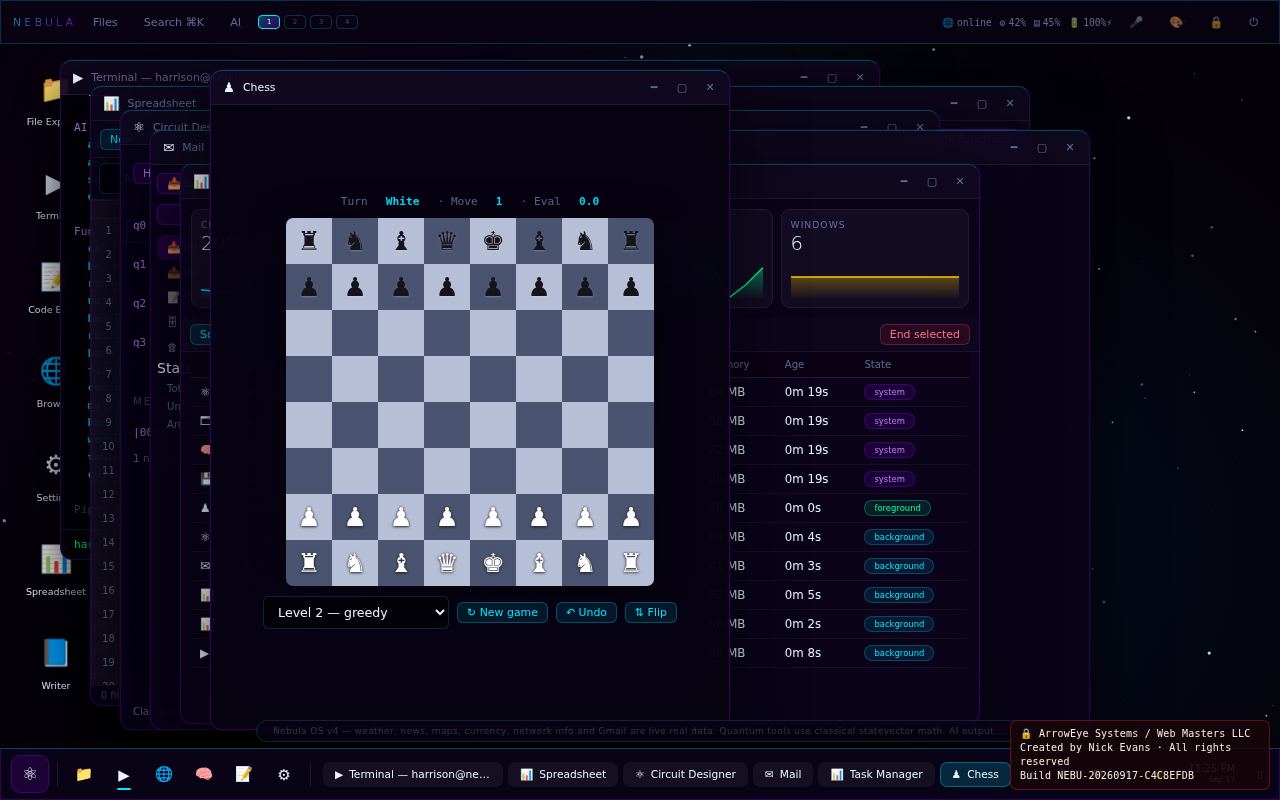1280x800 pixels.
Task: Open the AI brain dock icon
Action: pos(204,774)
